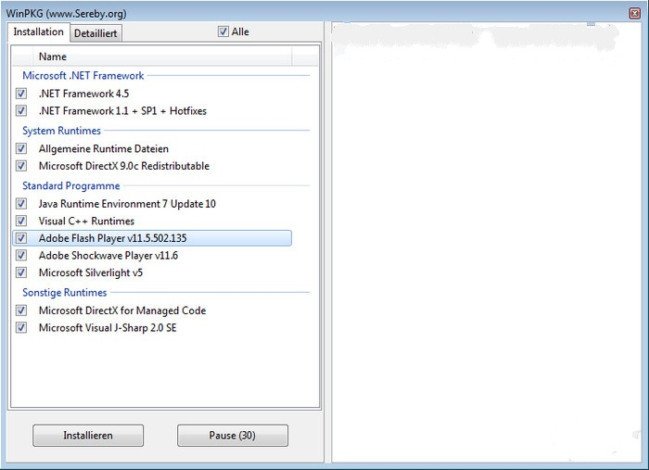Select the Sonstige Runtimes group header
The width and height of the screenshot is (649, 470).
point(64,293)
